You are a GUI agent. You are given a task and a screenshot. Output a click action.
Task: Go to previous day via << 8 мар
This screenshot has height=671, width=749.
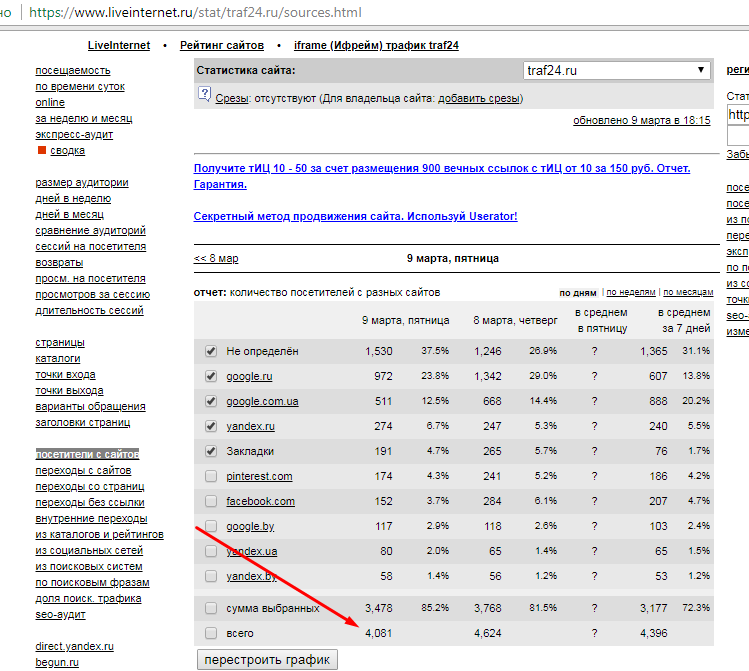point(216,258)
